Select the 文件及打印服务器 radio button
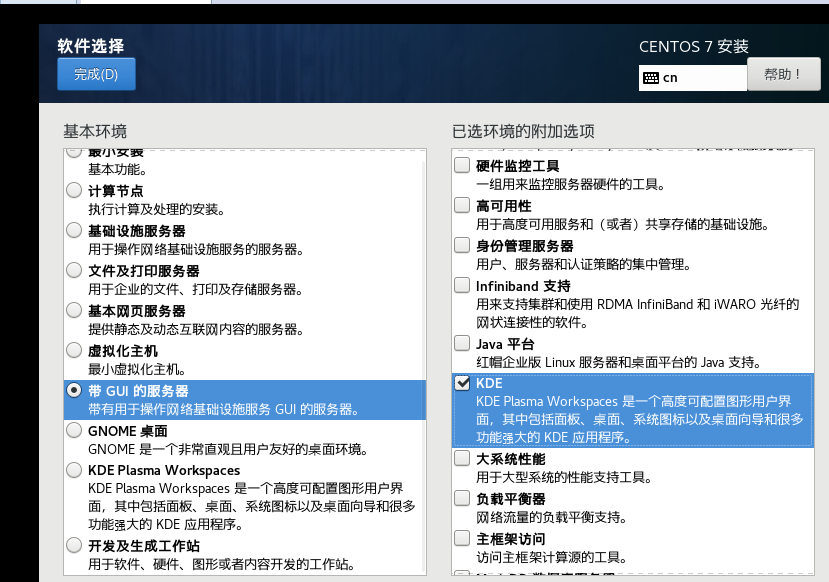Screen dimensions: 829x582 coord(74,270)
